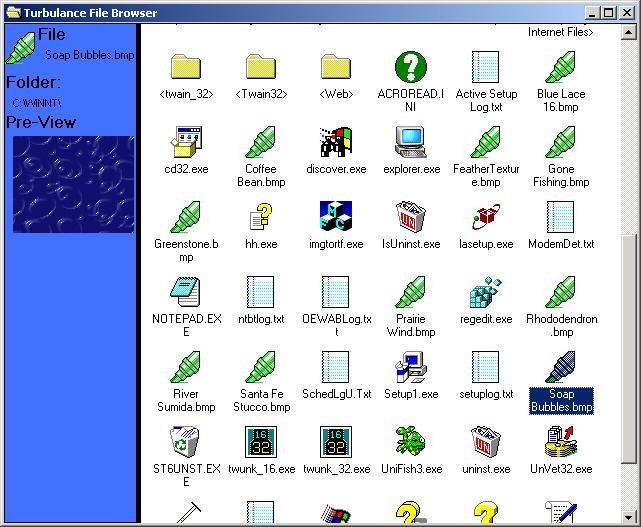Screen dimensions: 641x527
Task: Click the NOTEPAD.EXE icon
Action: (185, 291)
